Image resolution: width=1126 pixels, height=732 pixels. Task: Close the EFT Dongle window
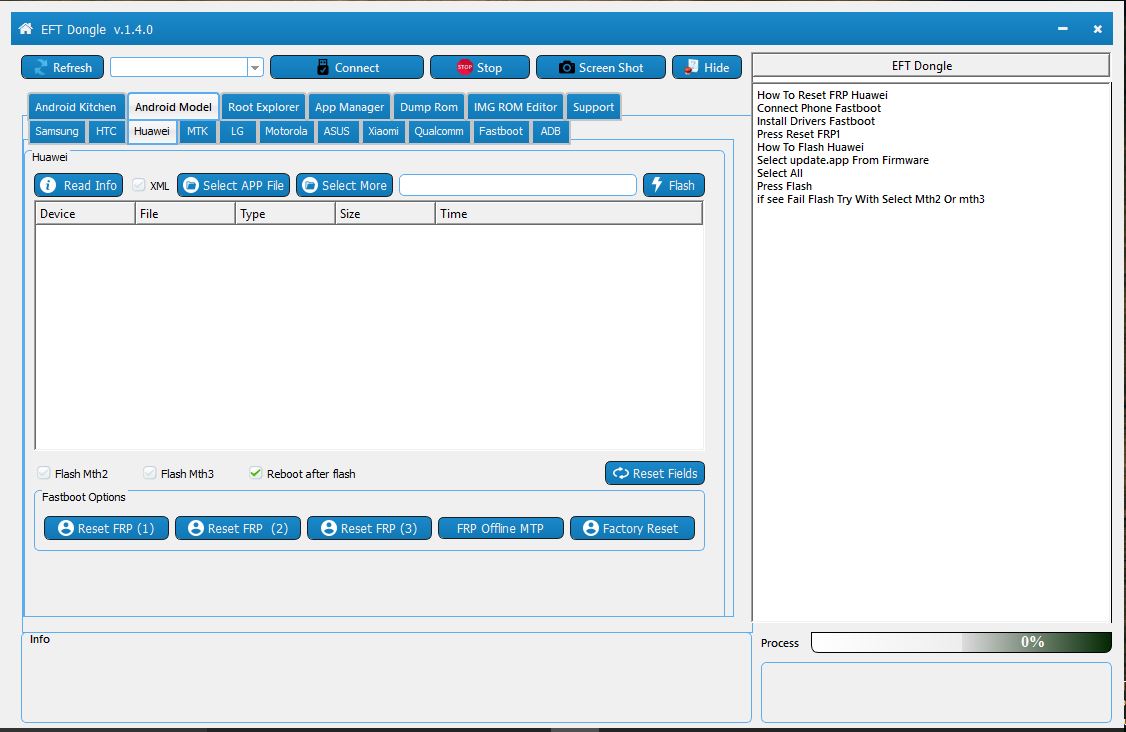(x=1097, y=29)
